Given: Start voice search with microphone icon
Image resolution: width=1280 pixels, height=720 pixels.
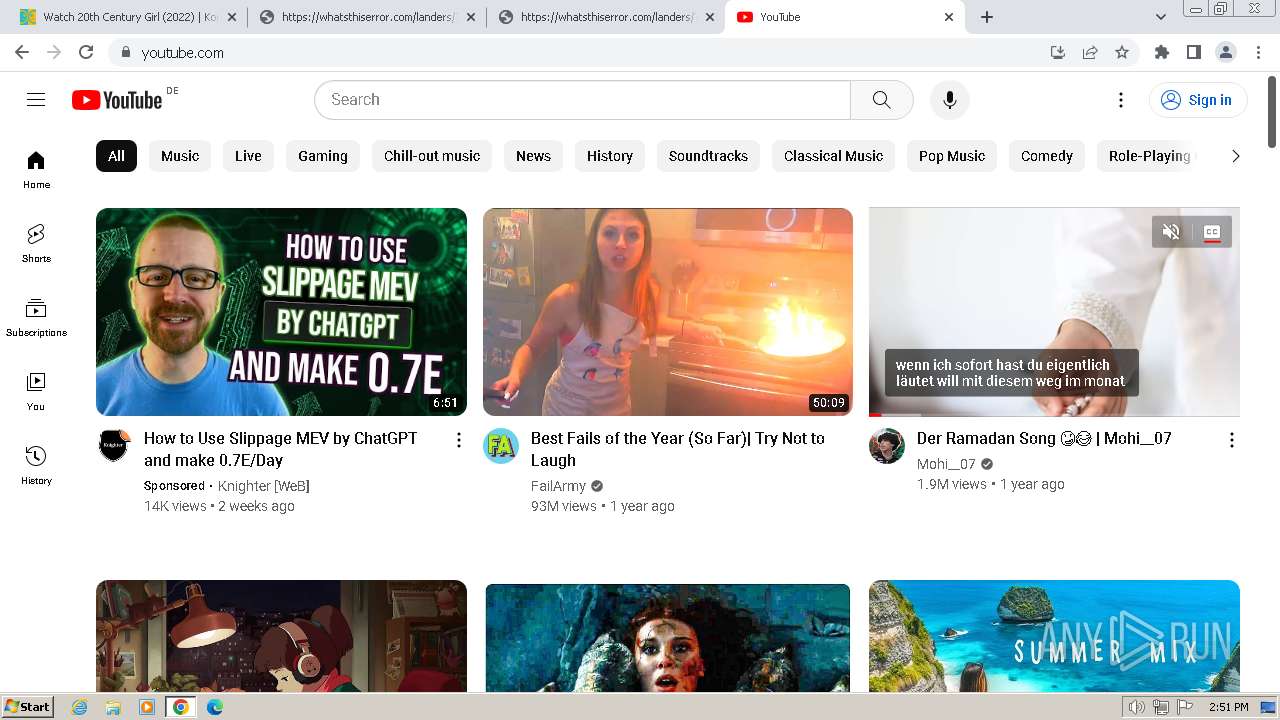Looking at the screenshot, I should pos(949,99).
